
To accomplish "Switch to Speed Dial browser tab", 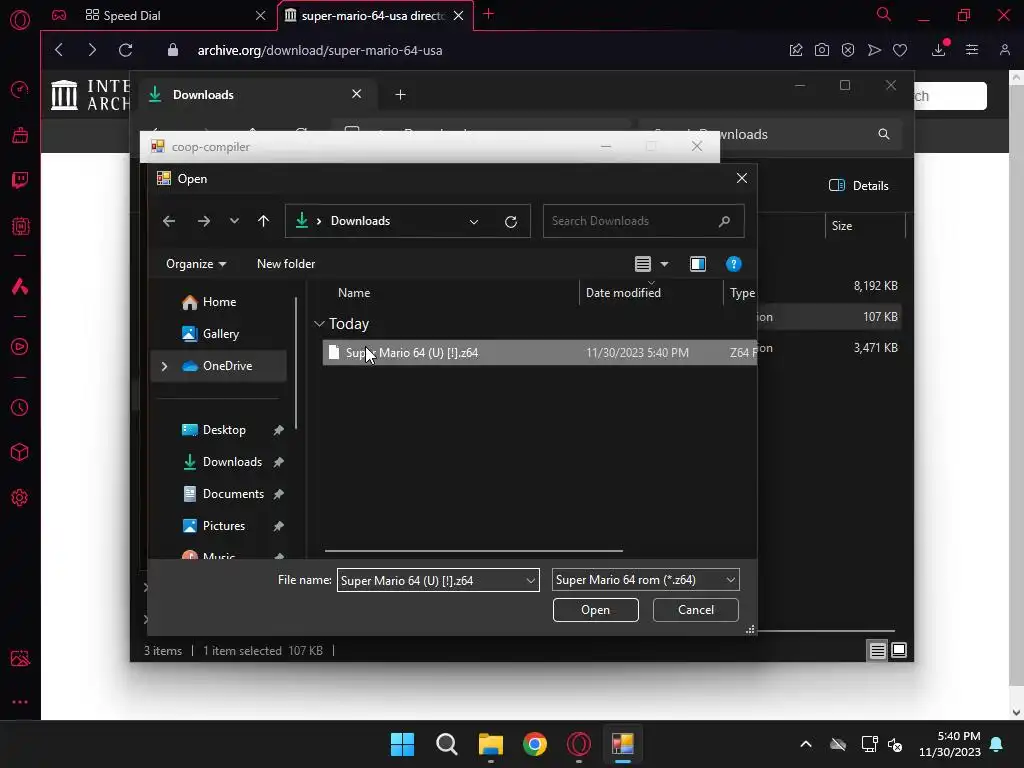I will (x=175, y=16).
